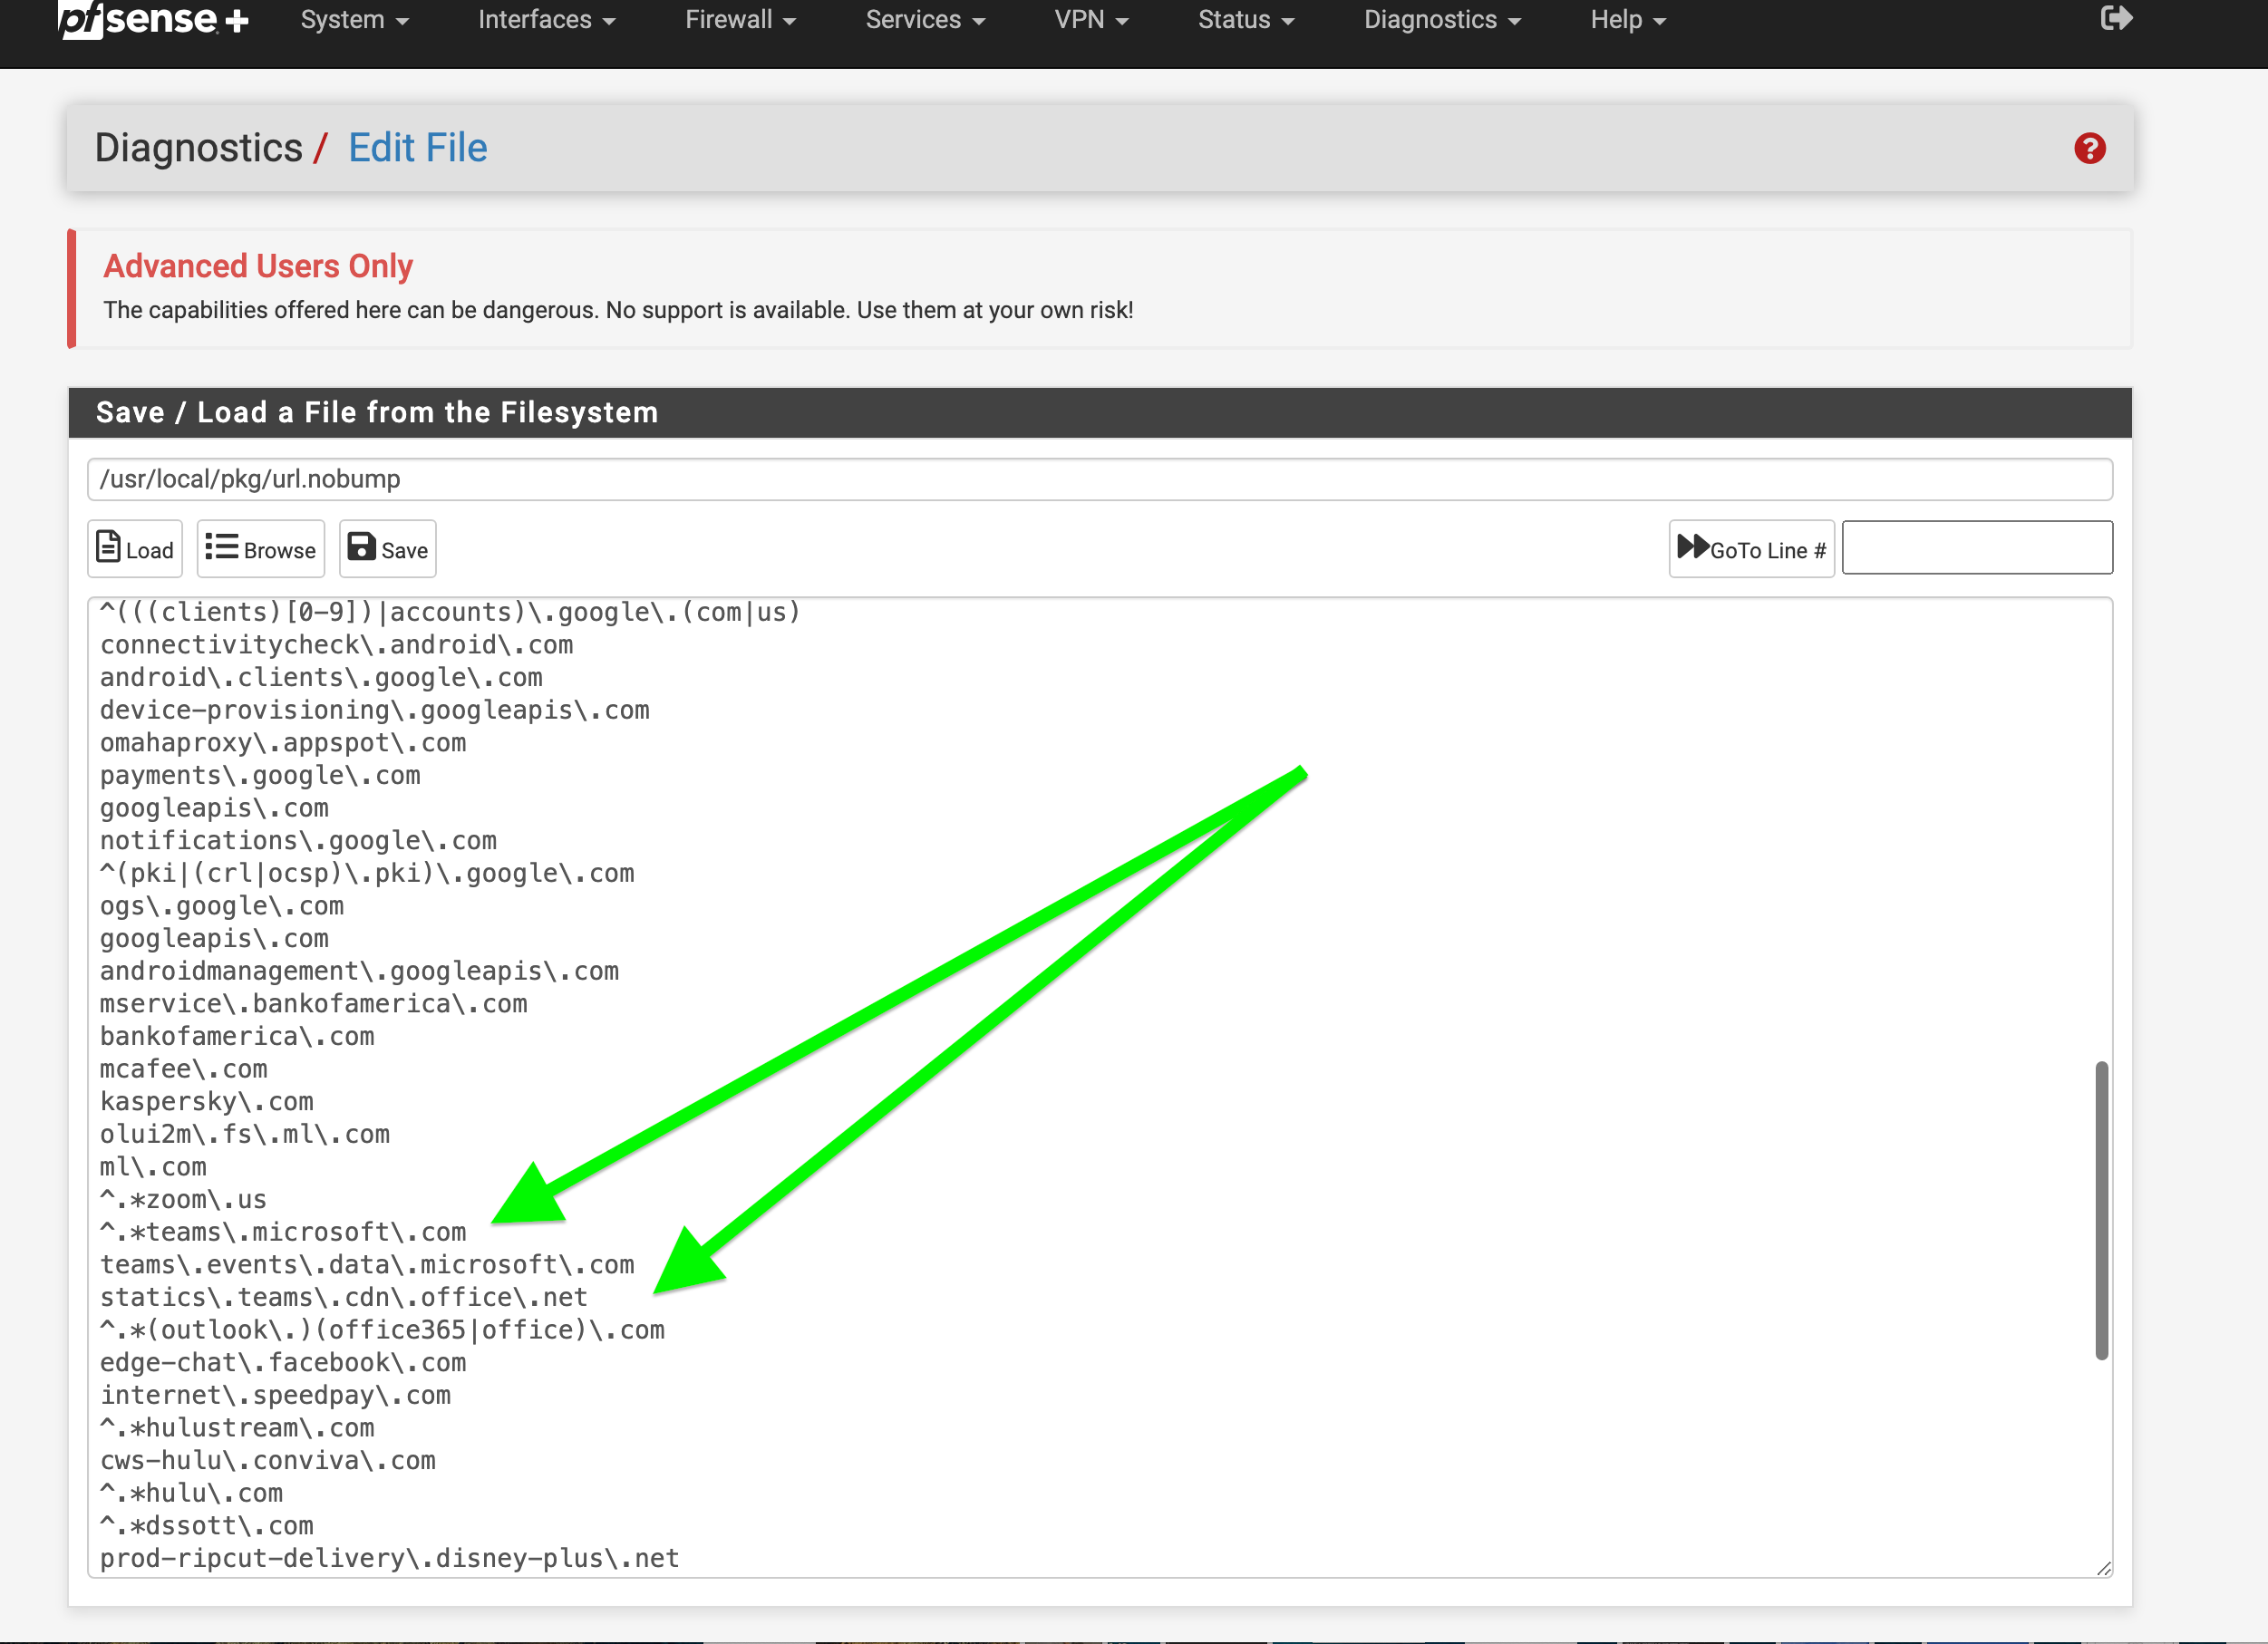This screenshot has width=2268, height=1644.
Task: Click line 'kaspersky\.com'
Action: [207, 1102]
